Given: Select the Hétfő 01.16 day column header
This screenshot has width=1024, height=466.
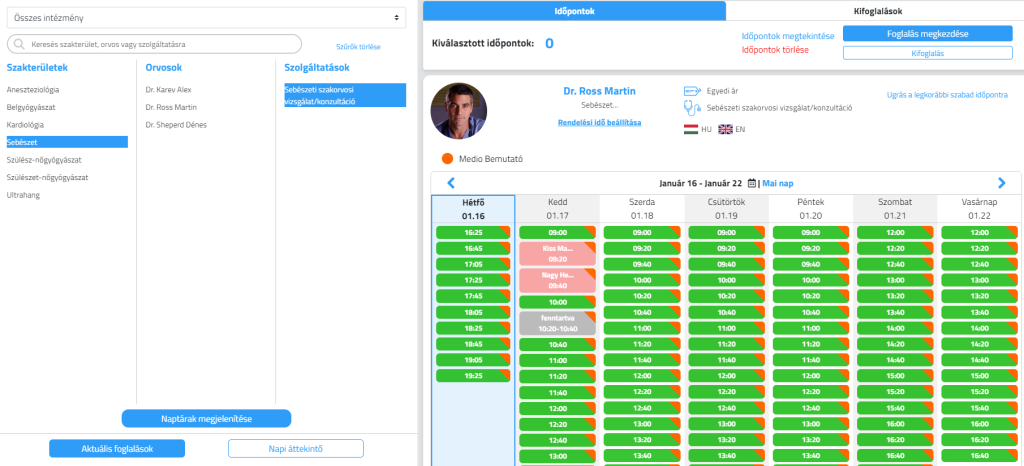Looking at the screenshot, I should [x=473, y=209].
